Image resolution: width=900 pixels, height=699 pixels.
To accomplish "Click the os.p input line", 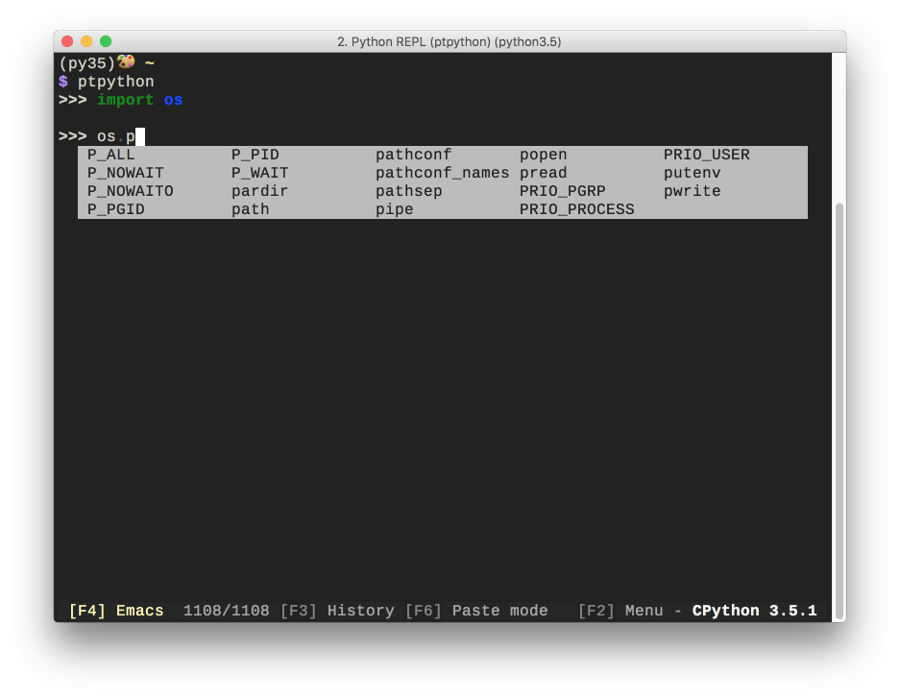I will (x=115, y=136).
